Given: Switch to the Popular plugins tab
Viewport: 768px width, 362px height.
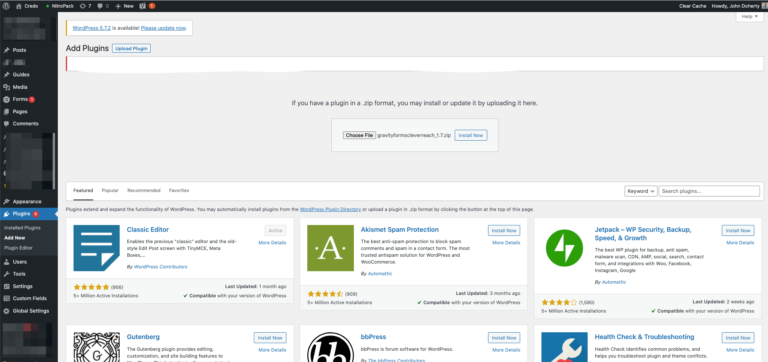Looking at the screenshot, I should [110, 190].
